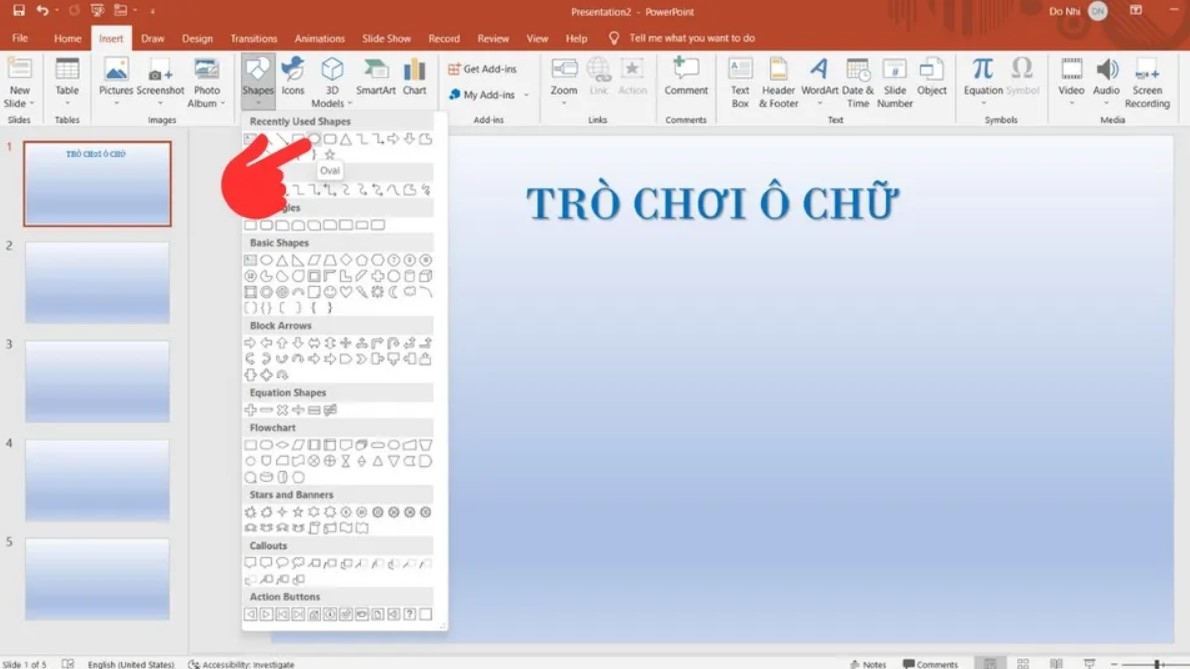Screen dimensions: 1190x669
Task: Select the Not Equal equation shape
Action: click(x=330, y=410)
